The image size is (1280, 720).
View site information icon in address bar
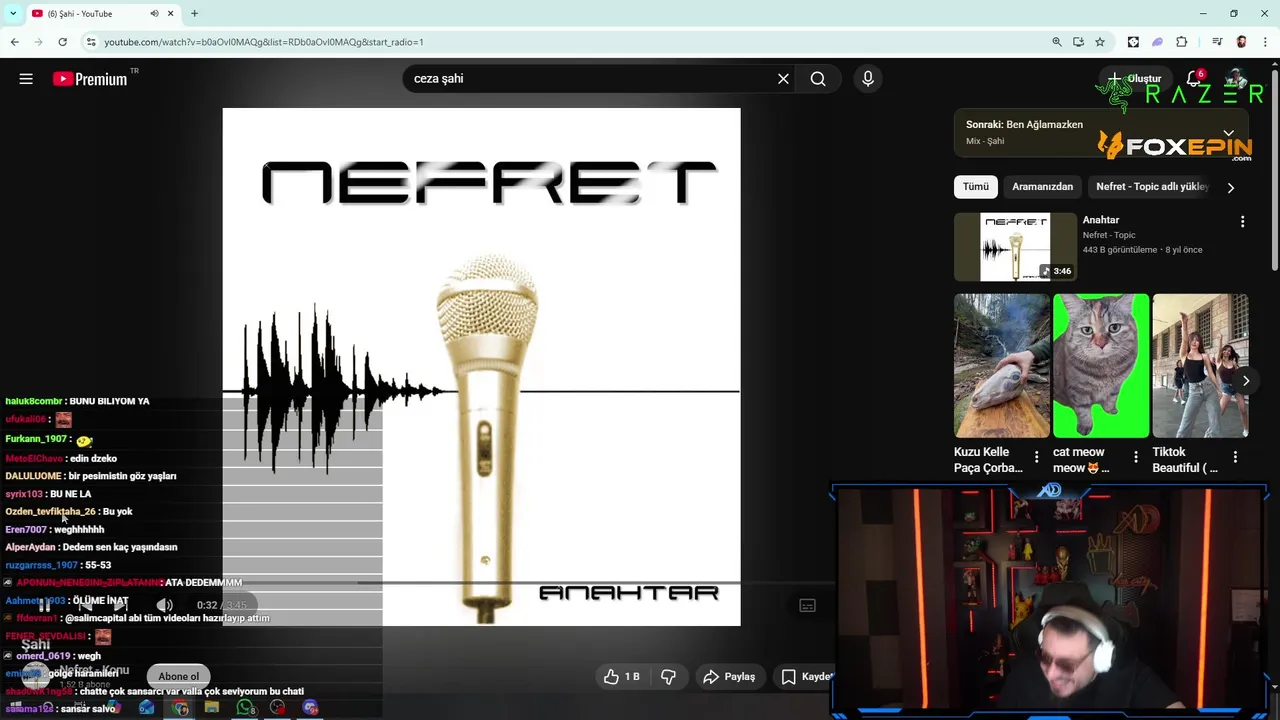coord(91,42)
